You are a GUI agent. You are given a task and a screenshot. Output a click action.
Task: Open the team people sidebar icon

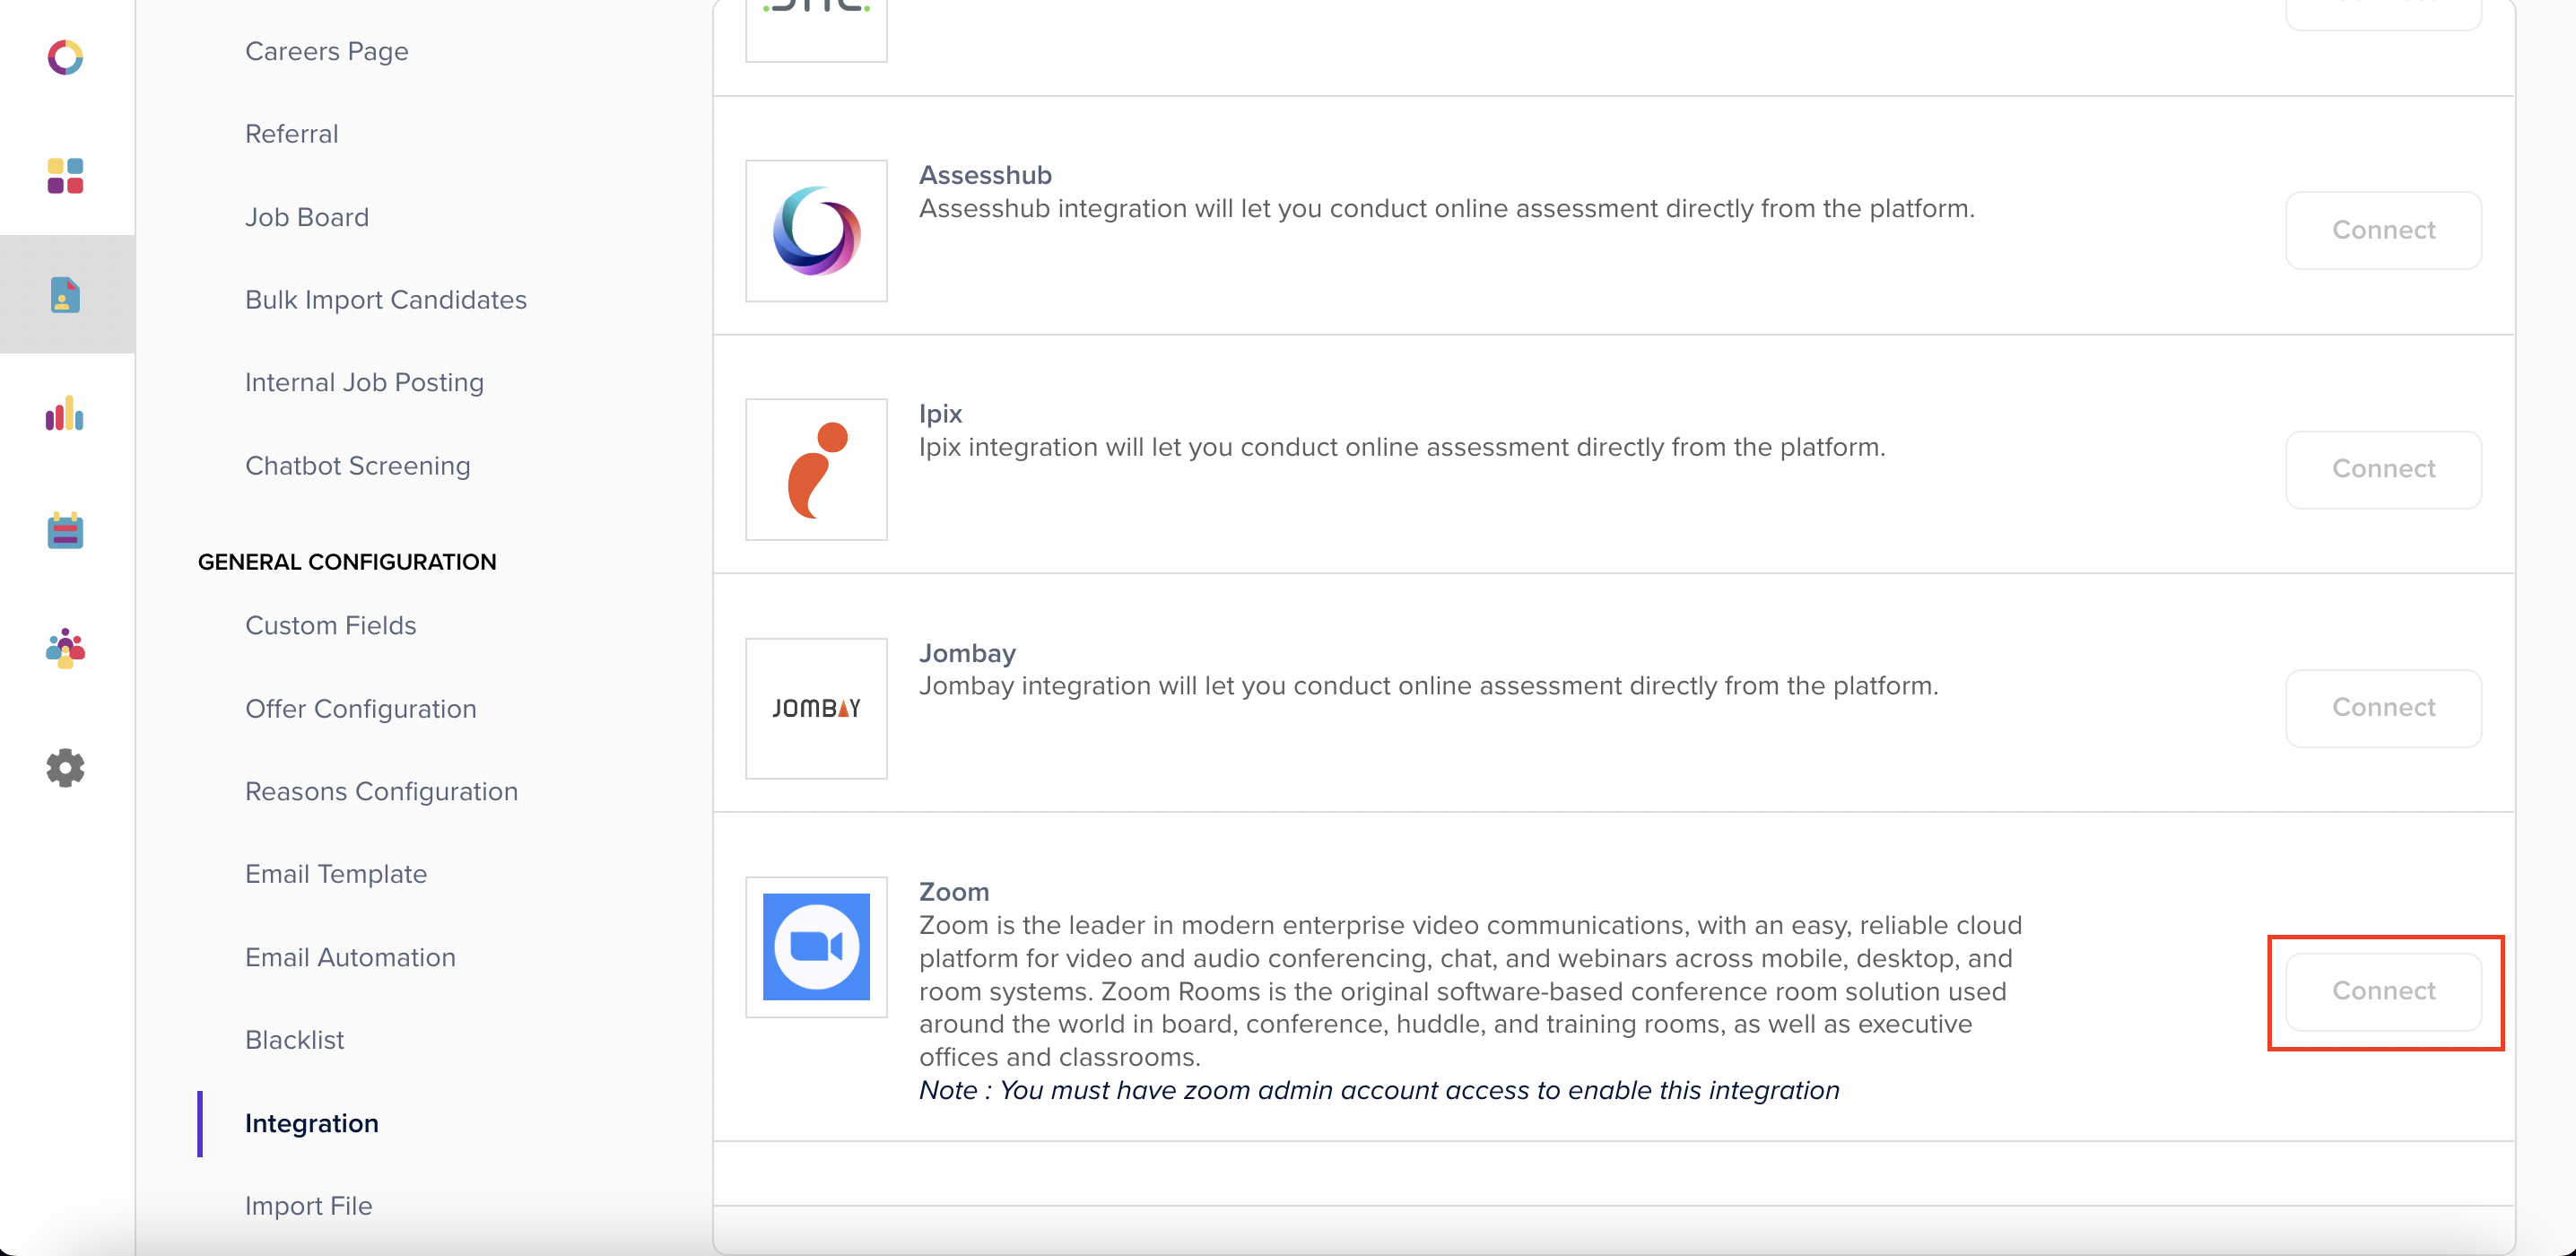(x=65, y=649)
